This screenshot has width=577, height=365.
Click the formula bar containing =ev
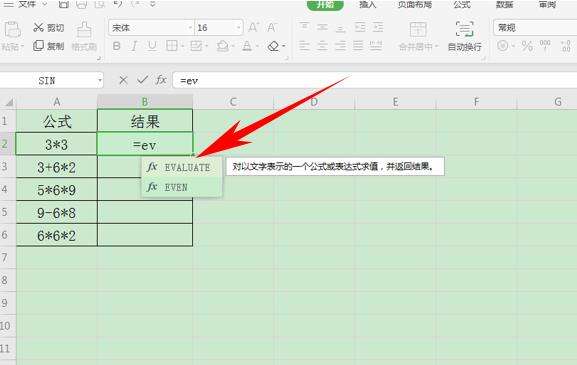click(x=375, y=81)
